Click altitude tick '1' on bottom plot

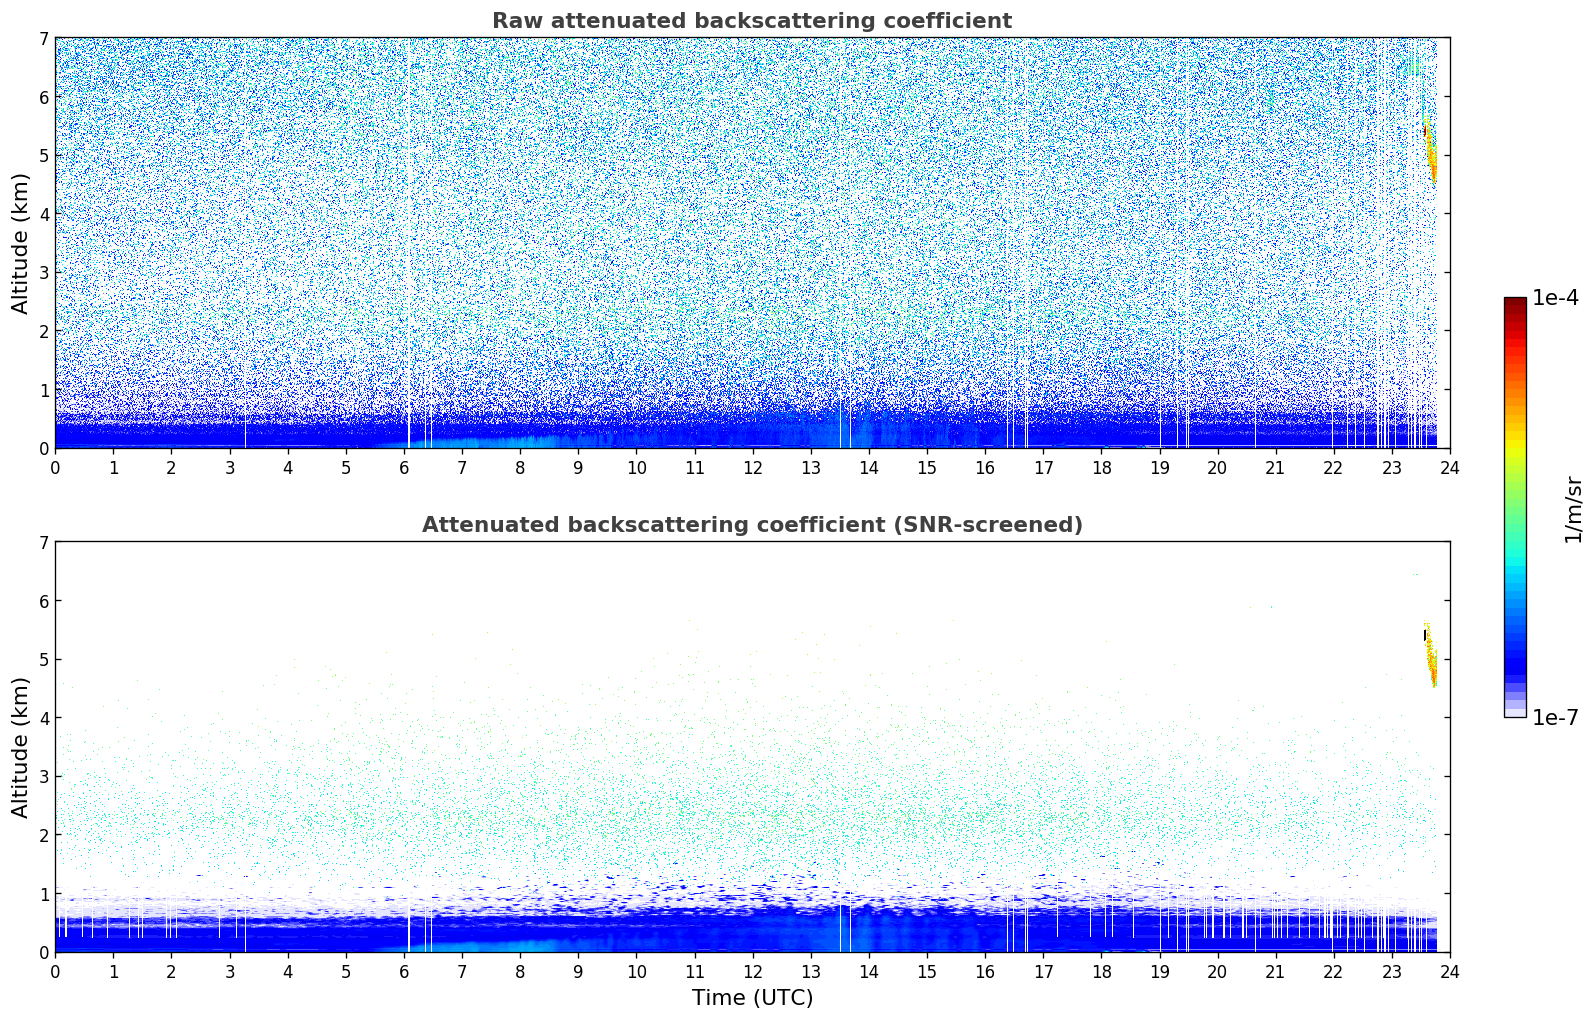[43, 894]
